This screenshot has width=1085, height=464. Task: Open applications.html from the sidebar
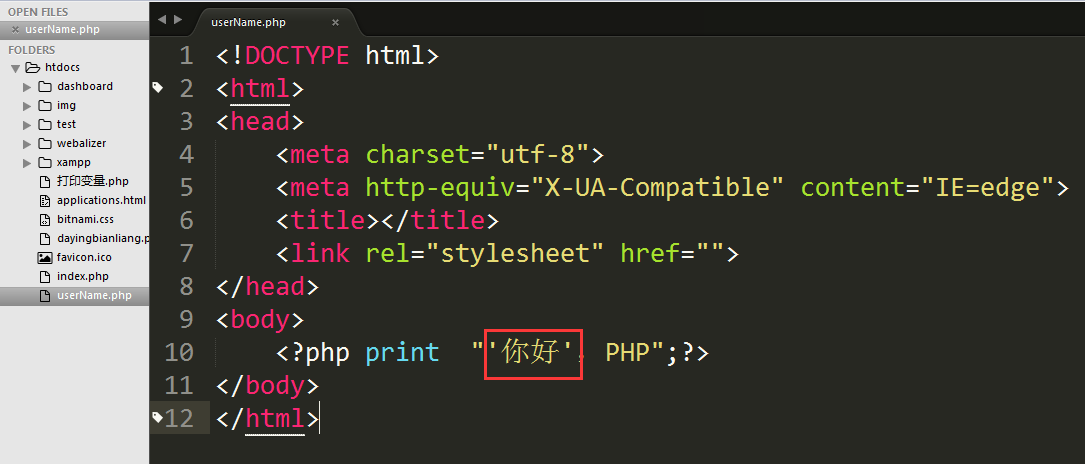[101, 200]
